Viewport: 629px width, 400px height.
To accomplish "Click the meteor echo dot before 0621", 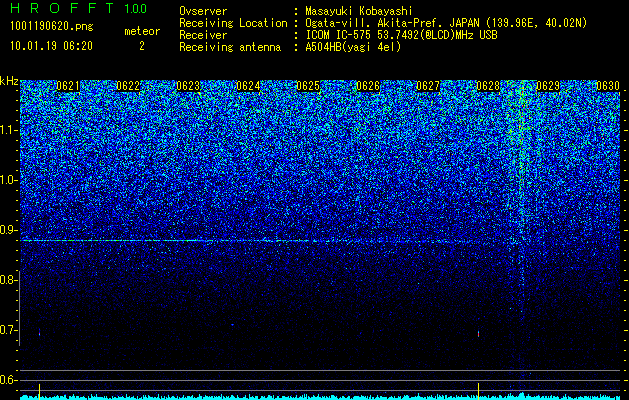I will [39, 333].
